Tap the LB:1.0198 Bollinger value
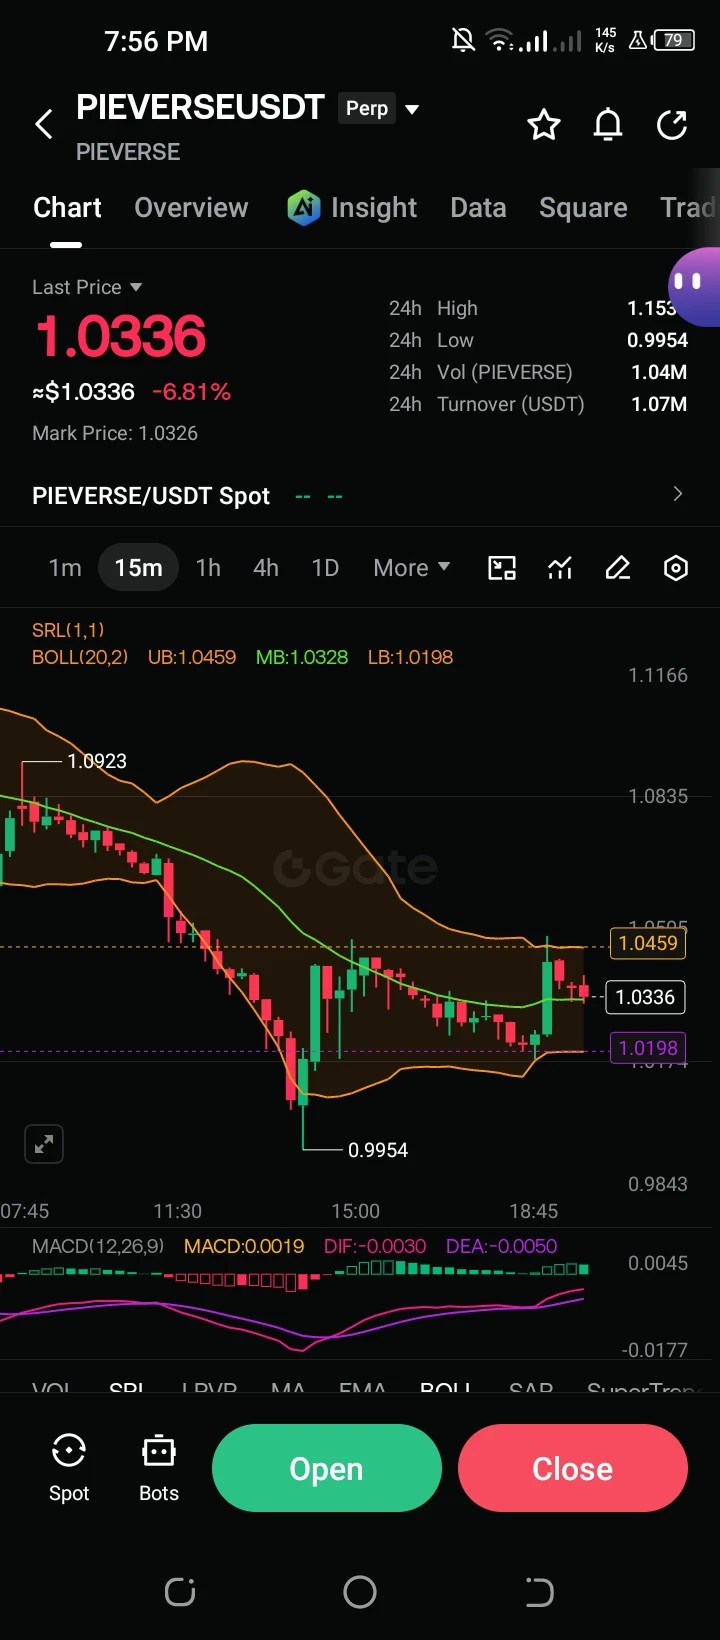The height and width of the screenshot is (1640, 720). [410, 657]
